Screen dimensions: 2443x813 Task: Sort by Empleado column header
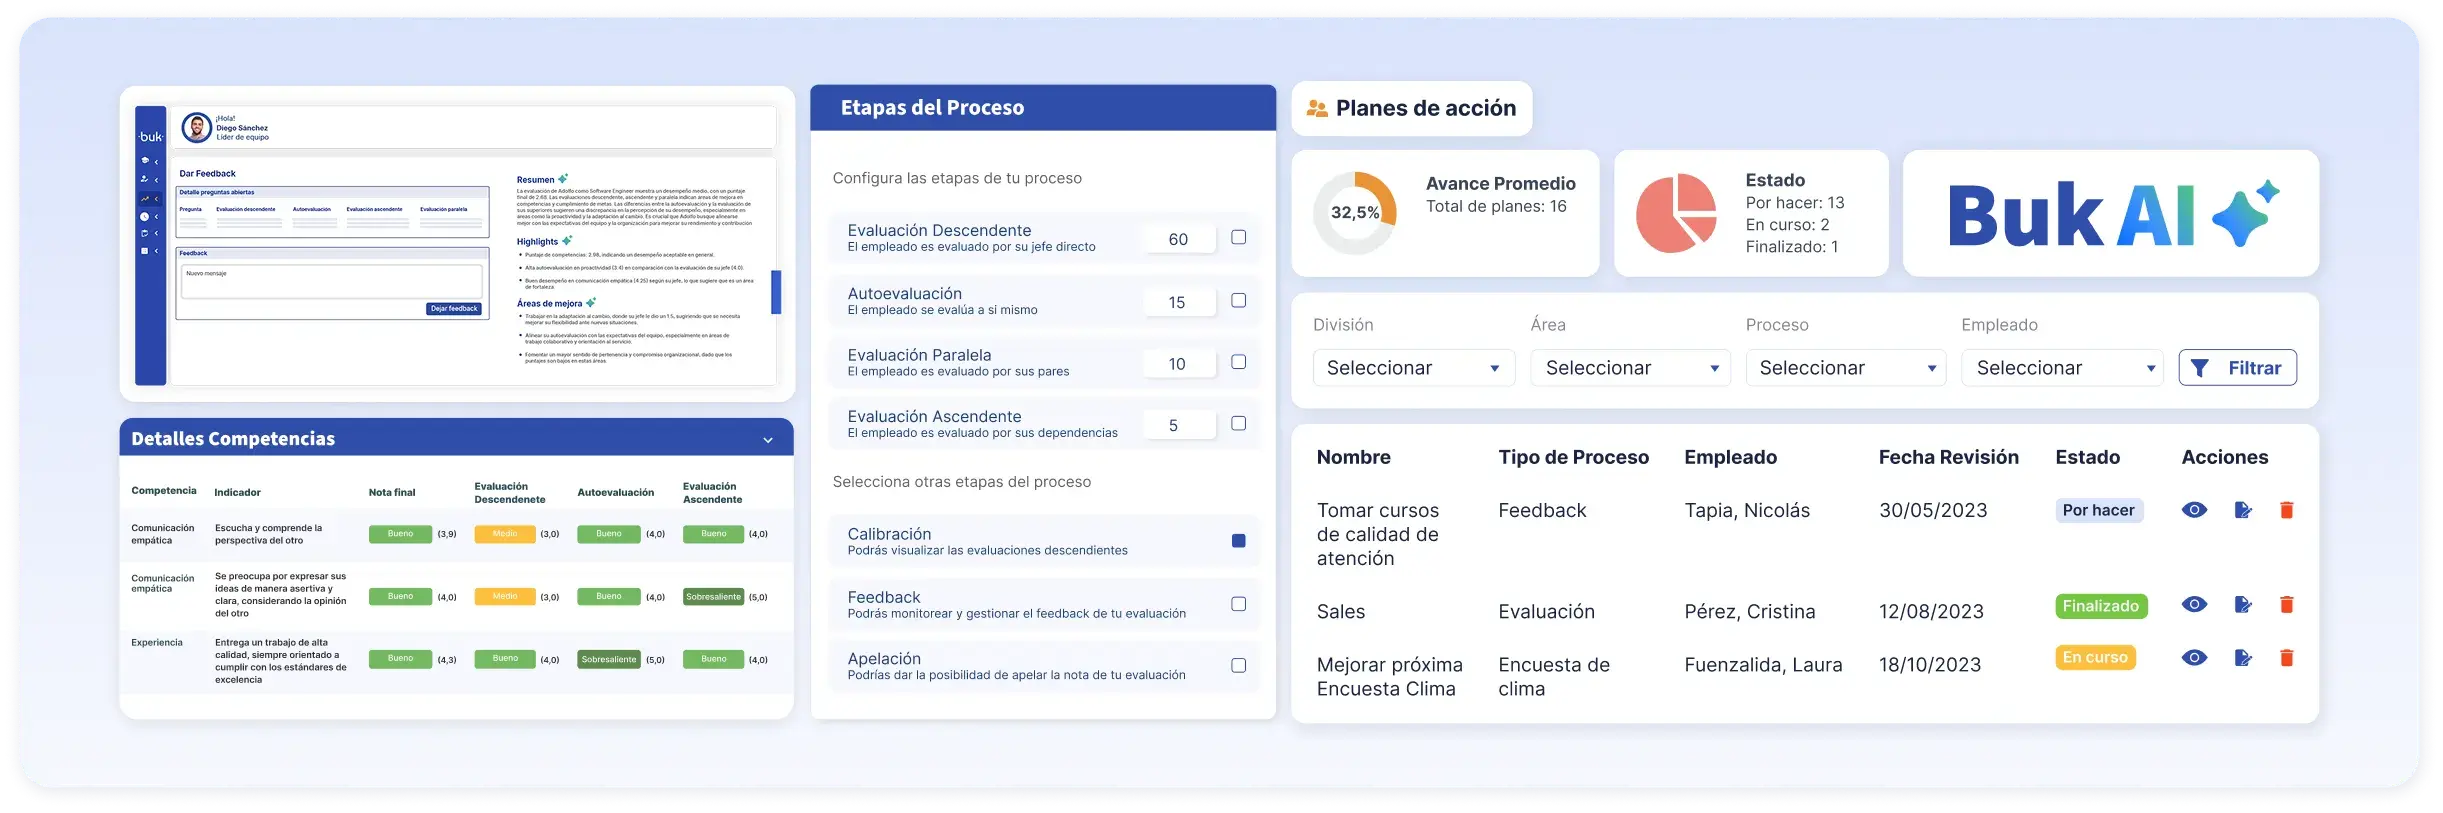tap(1730, 457)
